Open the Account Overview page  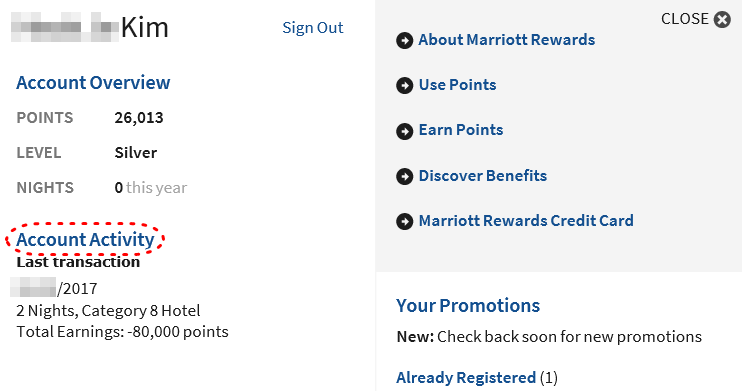tap(93, 83)
